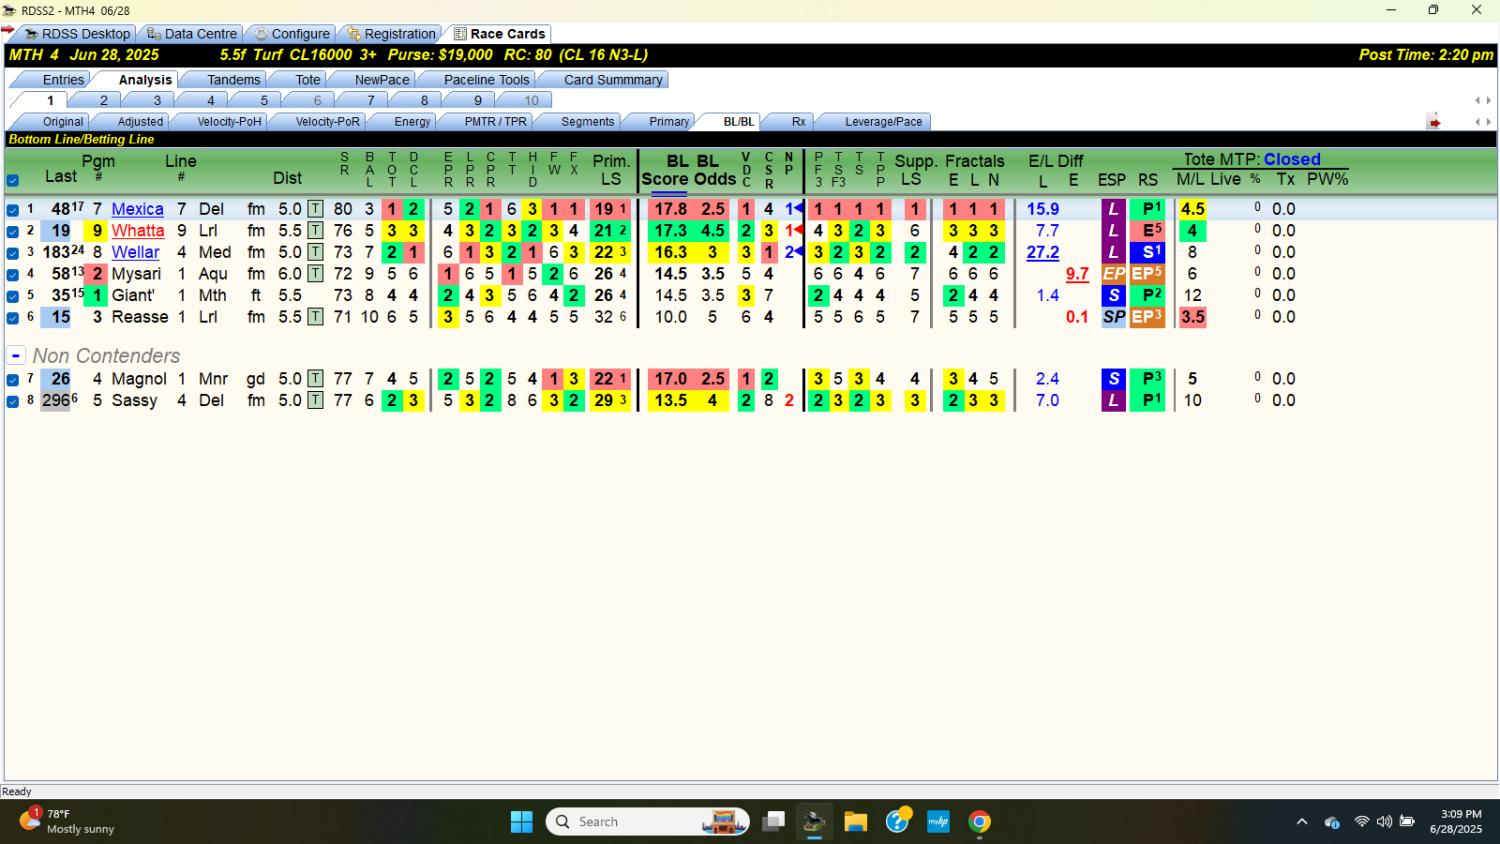The height and width of the screenshot is (844, 1500).
Task: Switch to the Velocity-PoH view tab
Action: pyautogui.click(x=228, y=122)
